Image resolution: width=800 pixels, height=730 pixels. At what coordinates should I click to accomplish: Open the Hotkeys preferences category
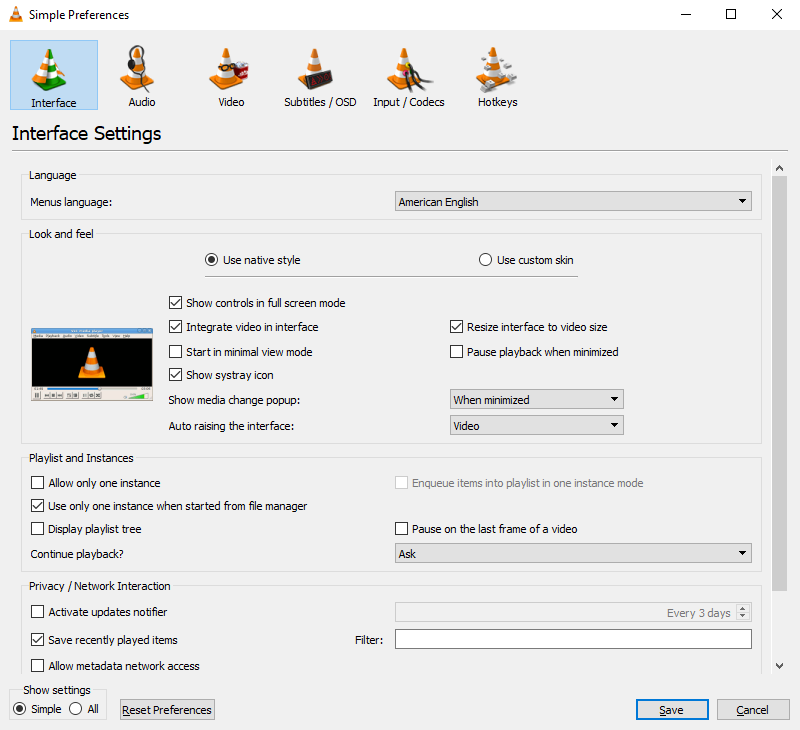[x=497, y=76]
